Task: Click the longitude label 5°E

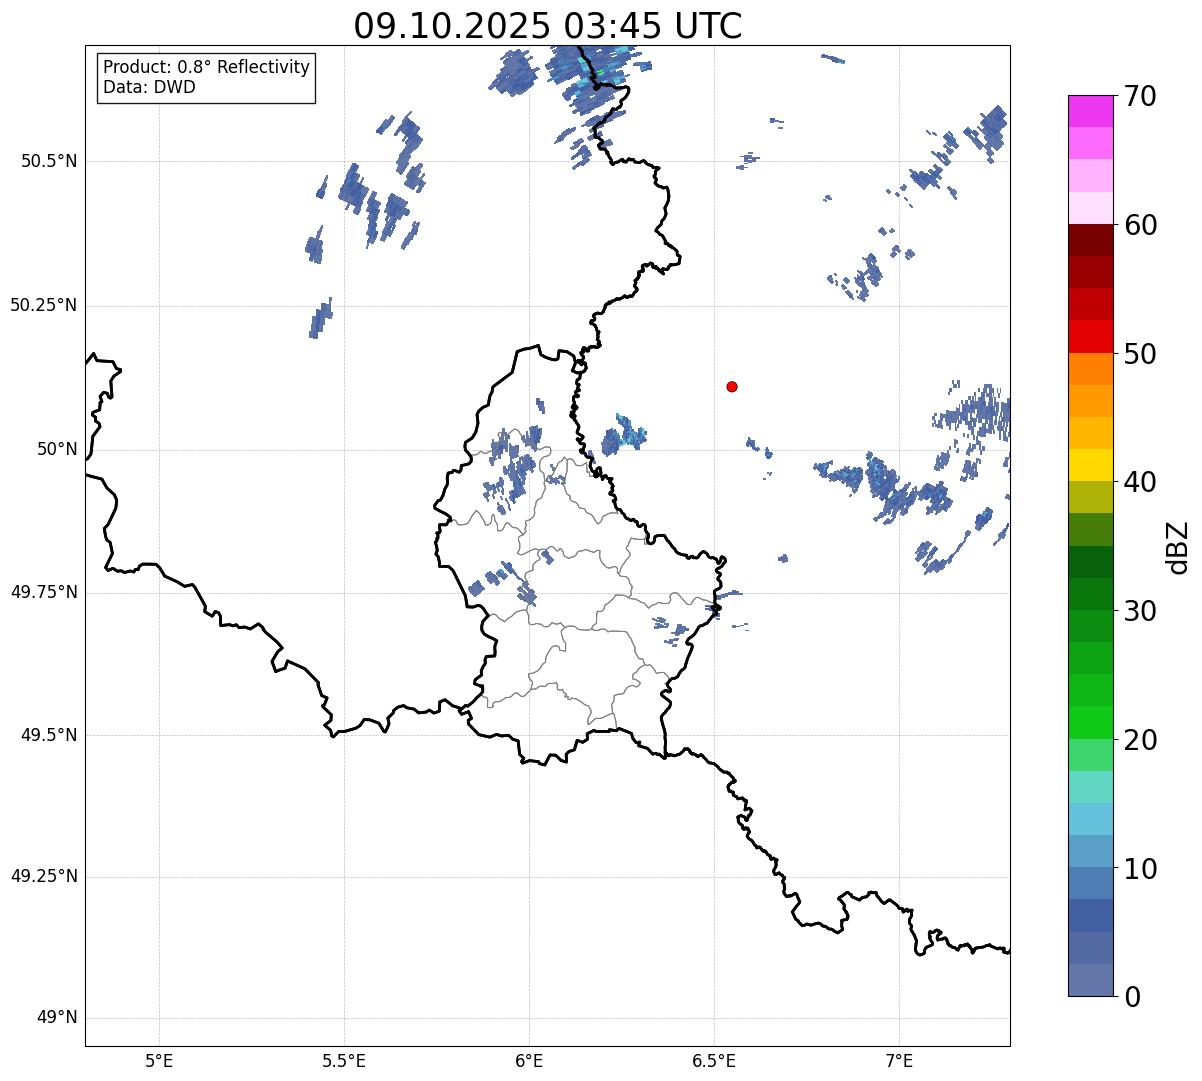Action: point(159,1061)
